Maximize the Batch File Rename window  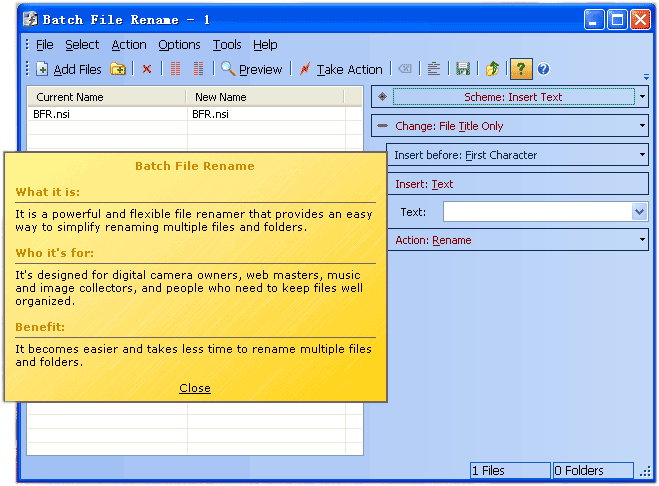coord(617,20)
